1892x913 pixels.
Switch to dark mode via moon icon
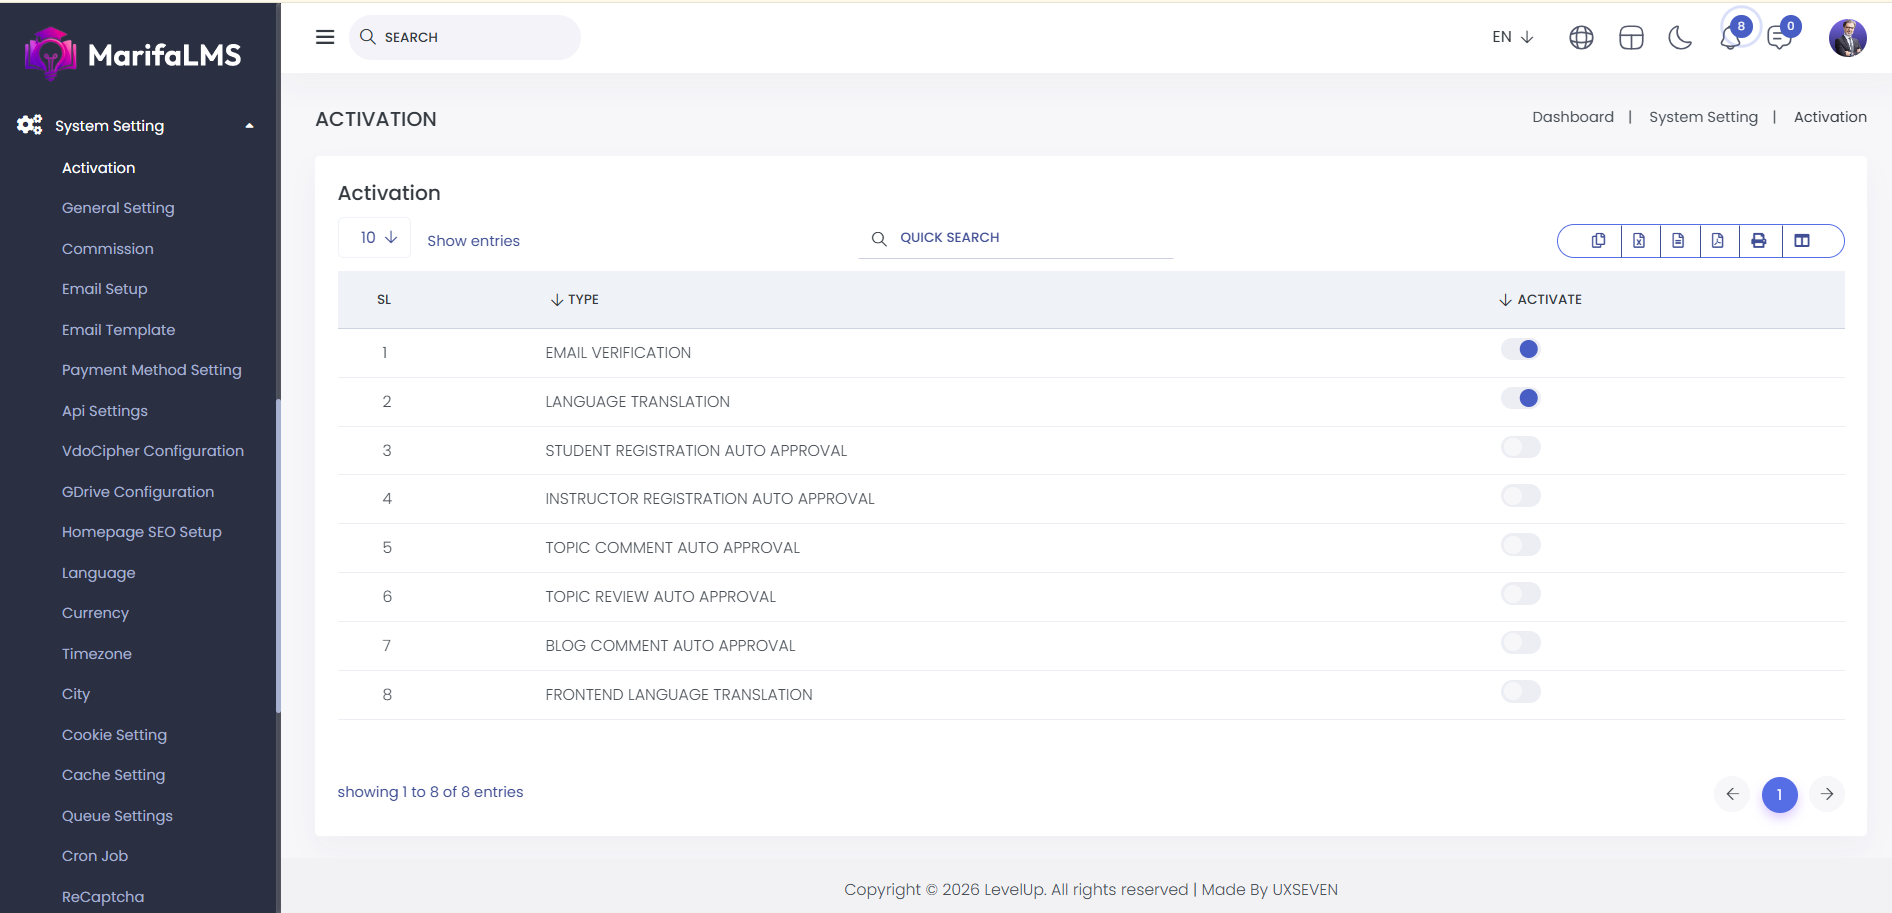click(x=1680, y=38)
